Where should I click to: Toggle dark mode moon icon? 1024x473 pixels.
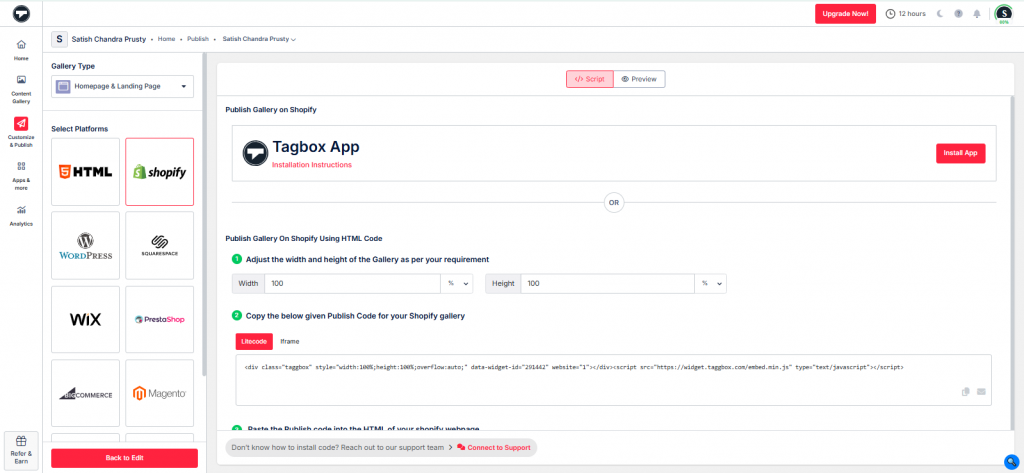940,14
